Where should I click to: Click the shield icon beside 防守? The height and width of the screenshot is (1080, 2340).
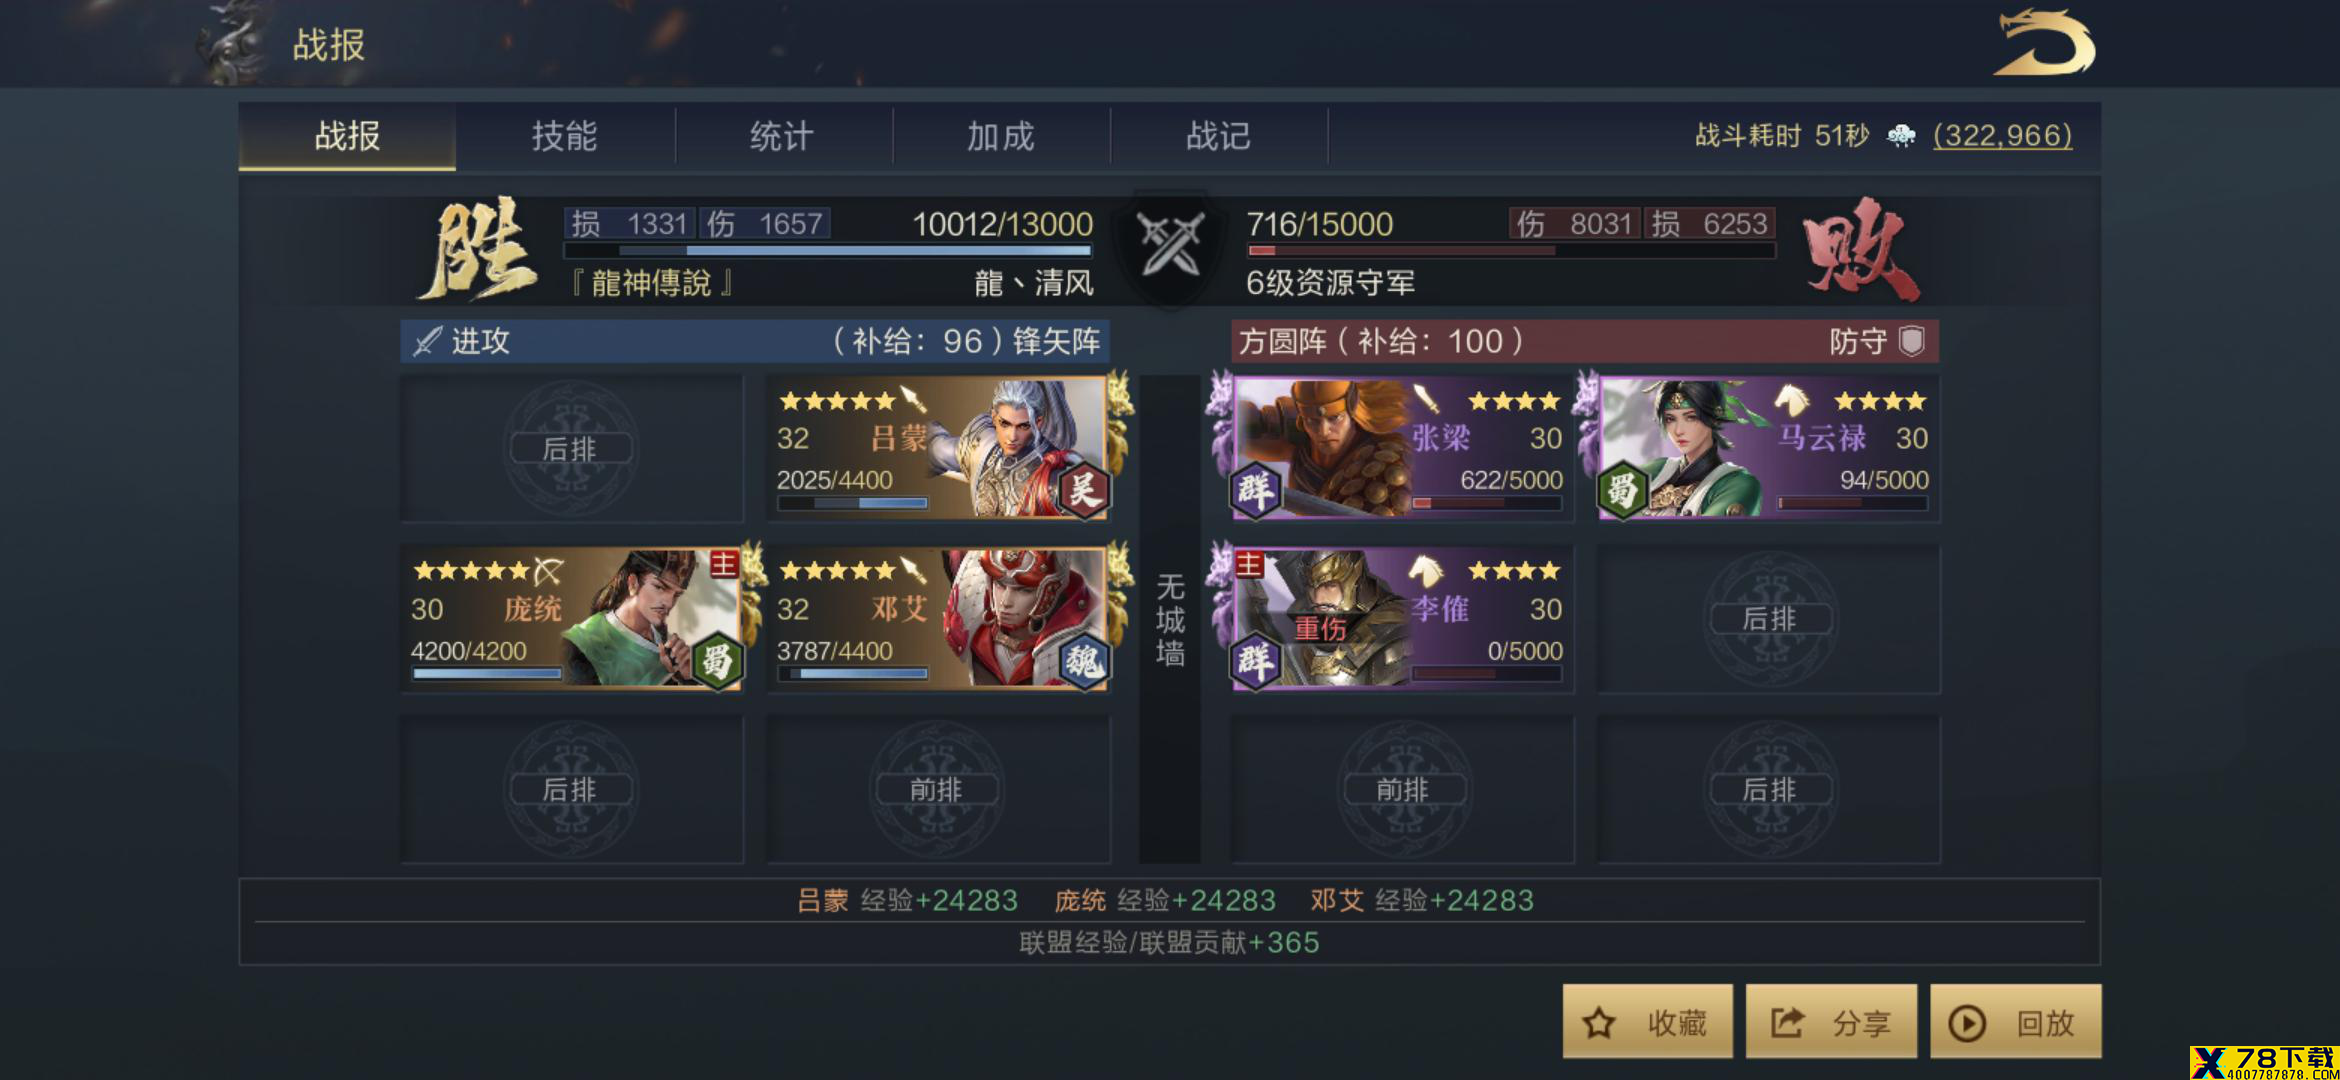[1911, 341]
